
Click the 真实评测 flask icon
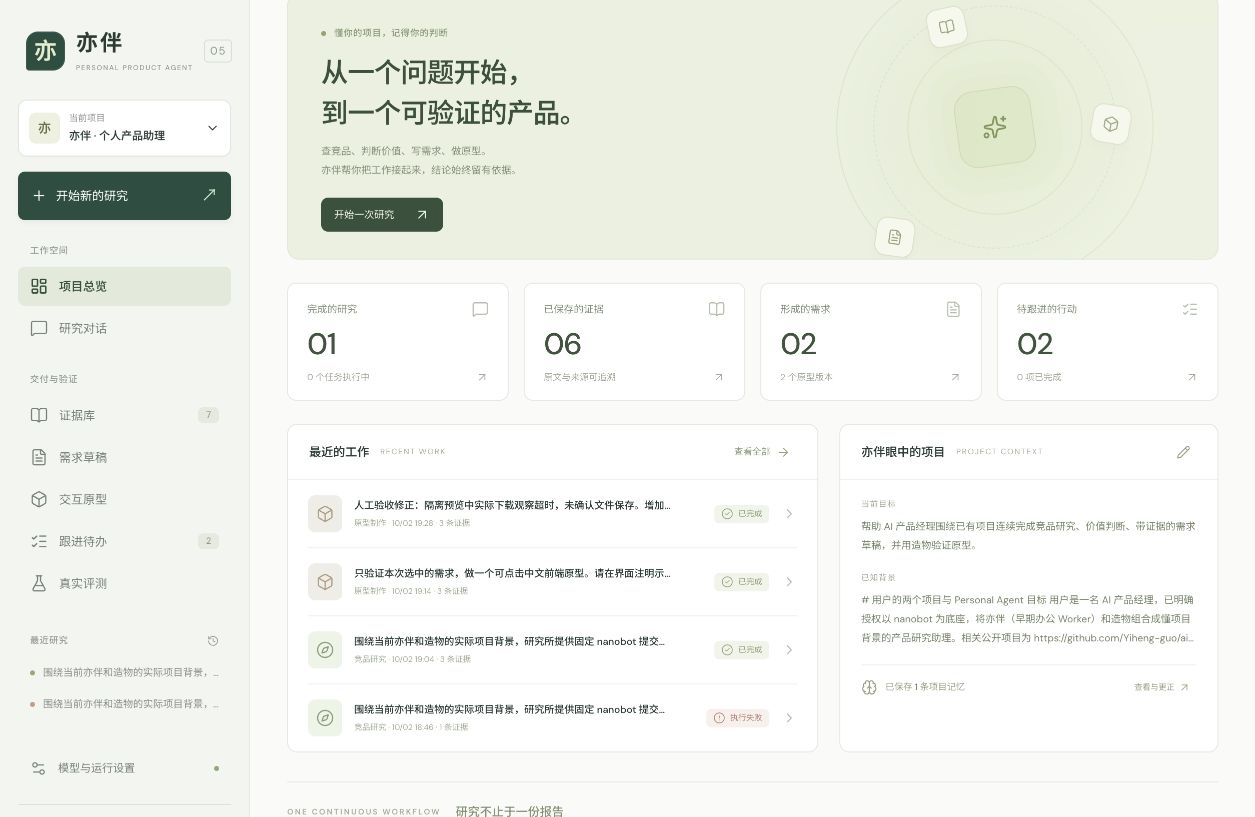(x=39, y=583)
